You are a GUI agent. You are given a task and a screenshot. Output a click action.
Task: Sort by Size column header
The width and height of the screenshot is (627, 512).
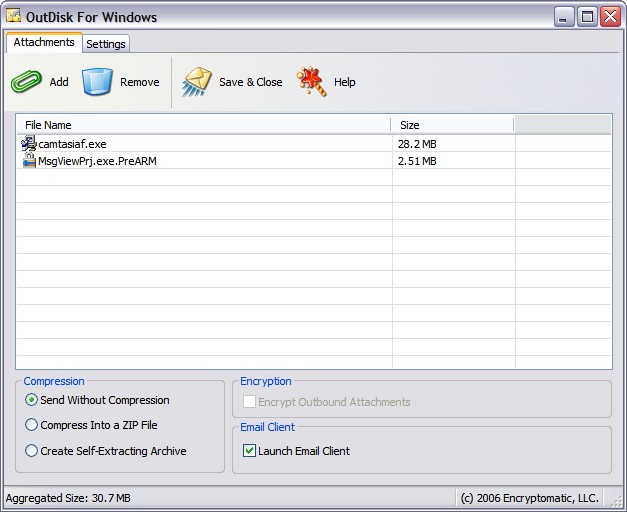coord(452,125)
